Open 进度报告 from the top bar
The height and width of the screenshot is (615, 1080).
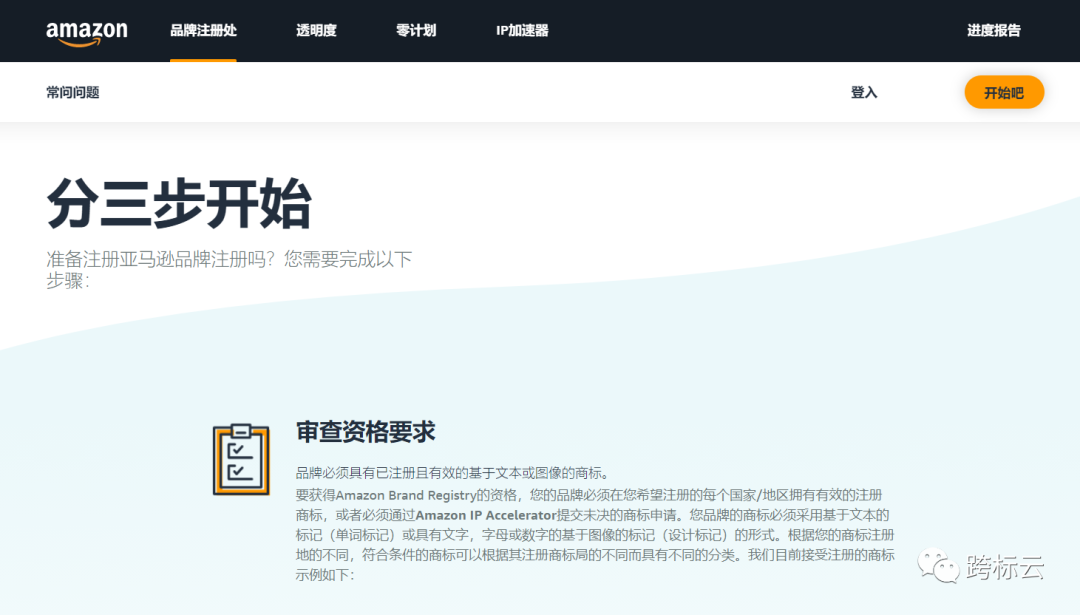coord(996,30)
